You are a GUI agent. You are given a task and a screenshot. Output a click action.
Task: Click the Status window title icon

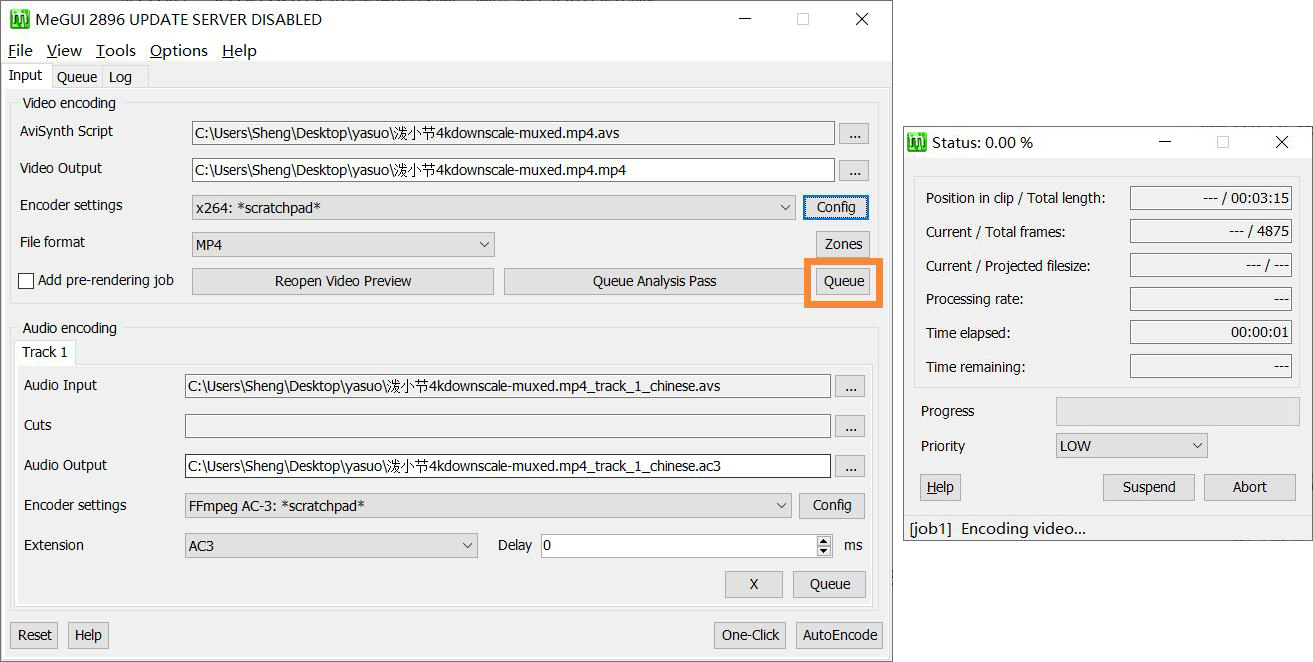click(x=917, y=142)
